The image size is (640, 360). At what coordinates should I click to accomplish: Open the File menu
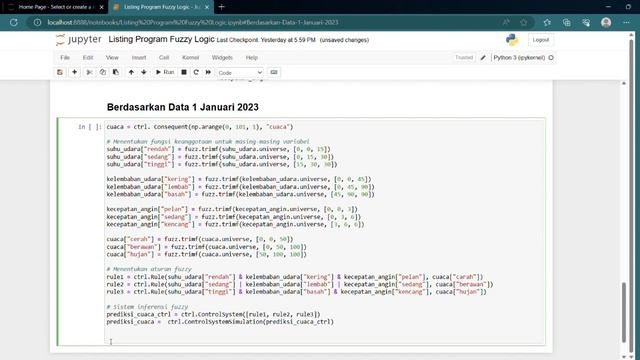tap(65, 58)
